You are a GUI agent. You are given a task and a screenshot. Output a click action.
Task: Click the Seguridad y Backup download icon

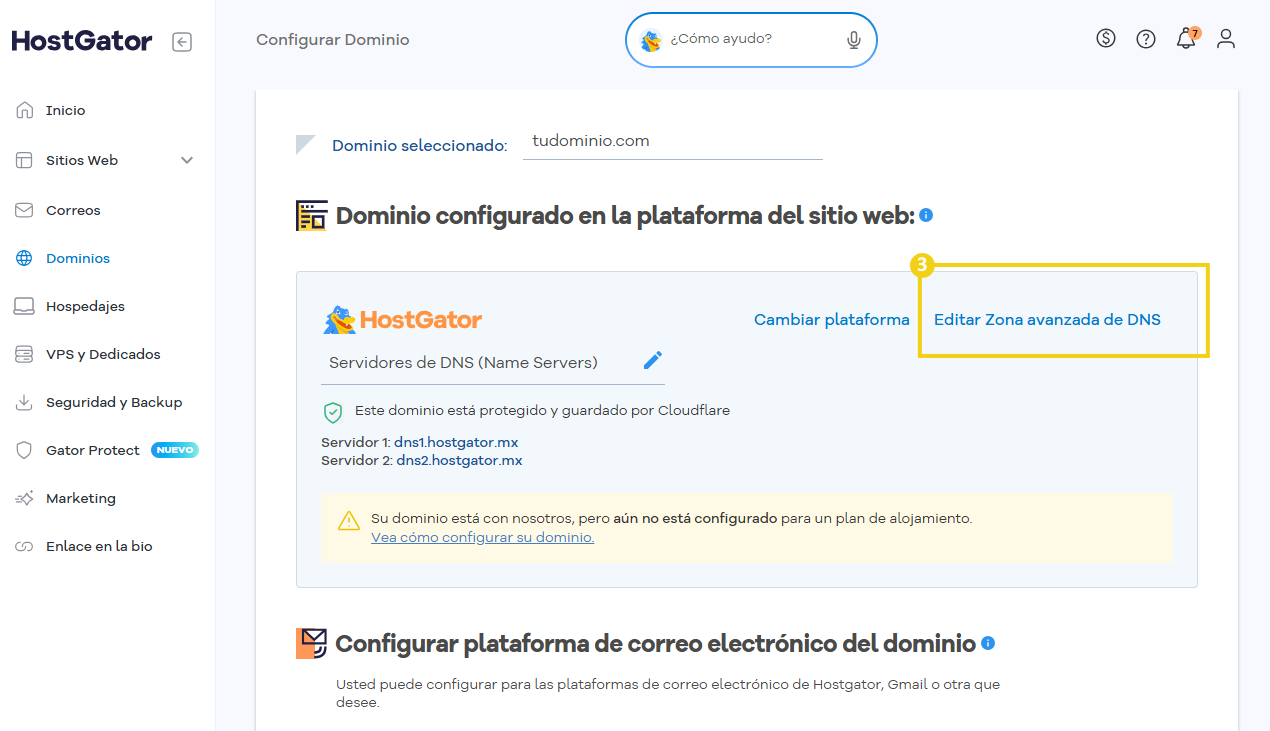[x=25, y=402]
